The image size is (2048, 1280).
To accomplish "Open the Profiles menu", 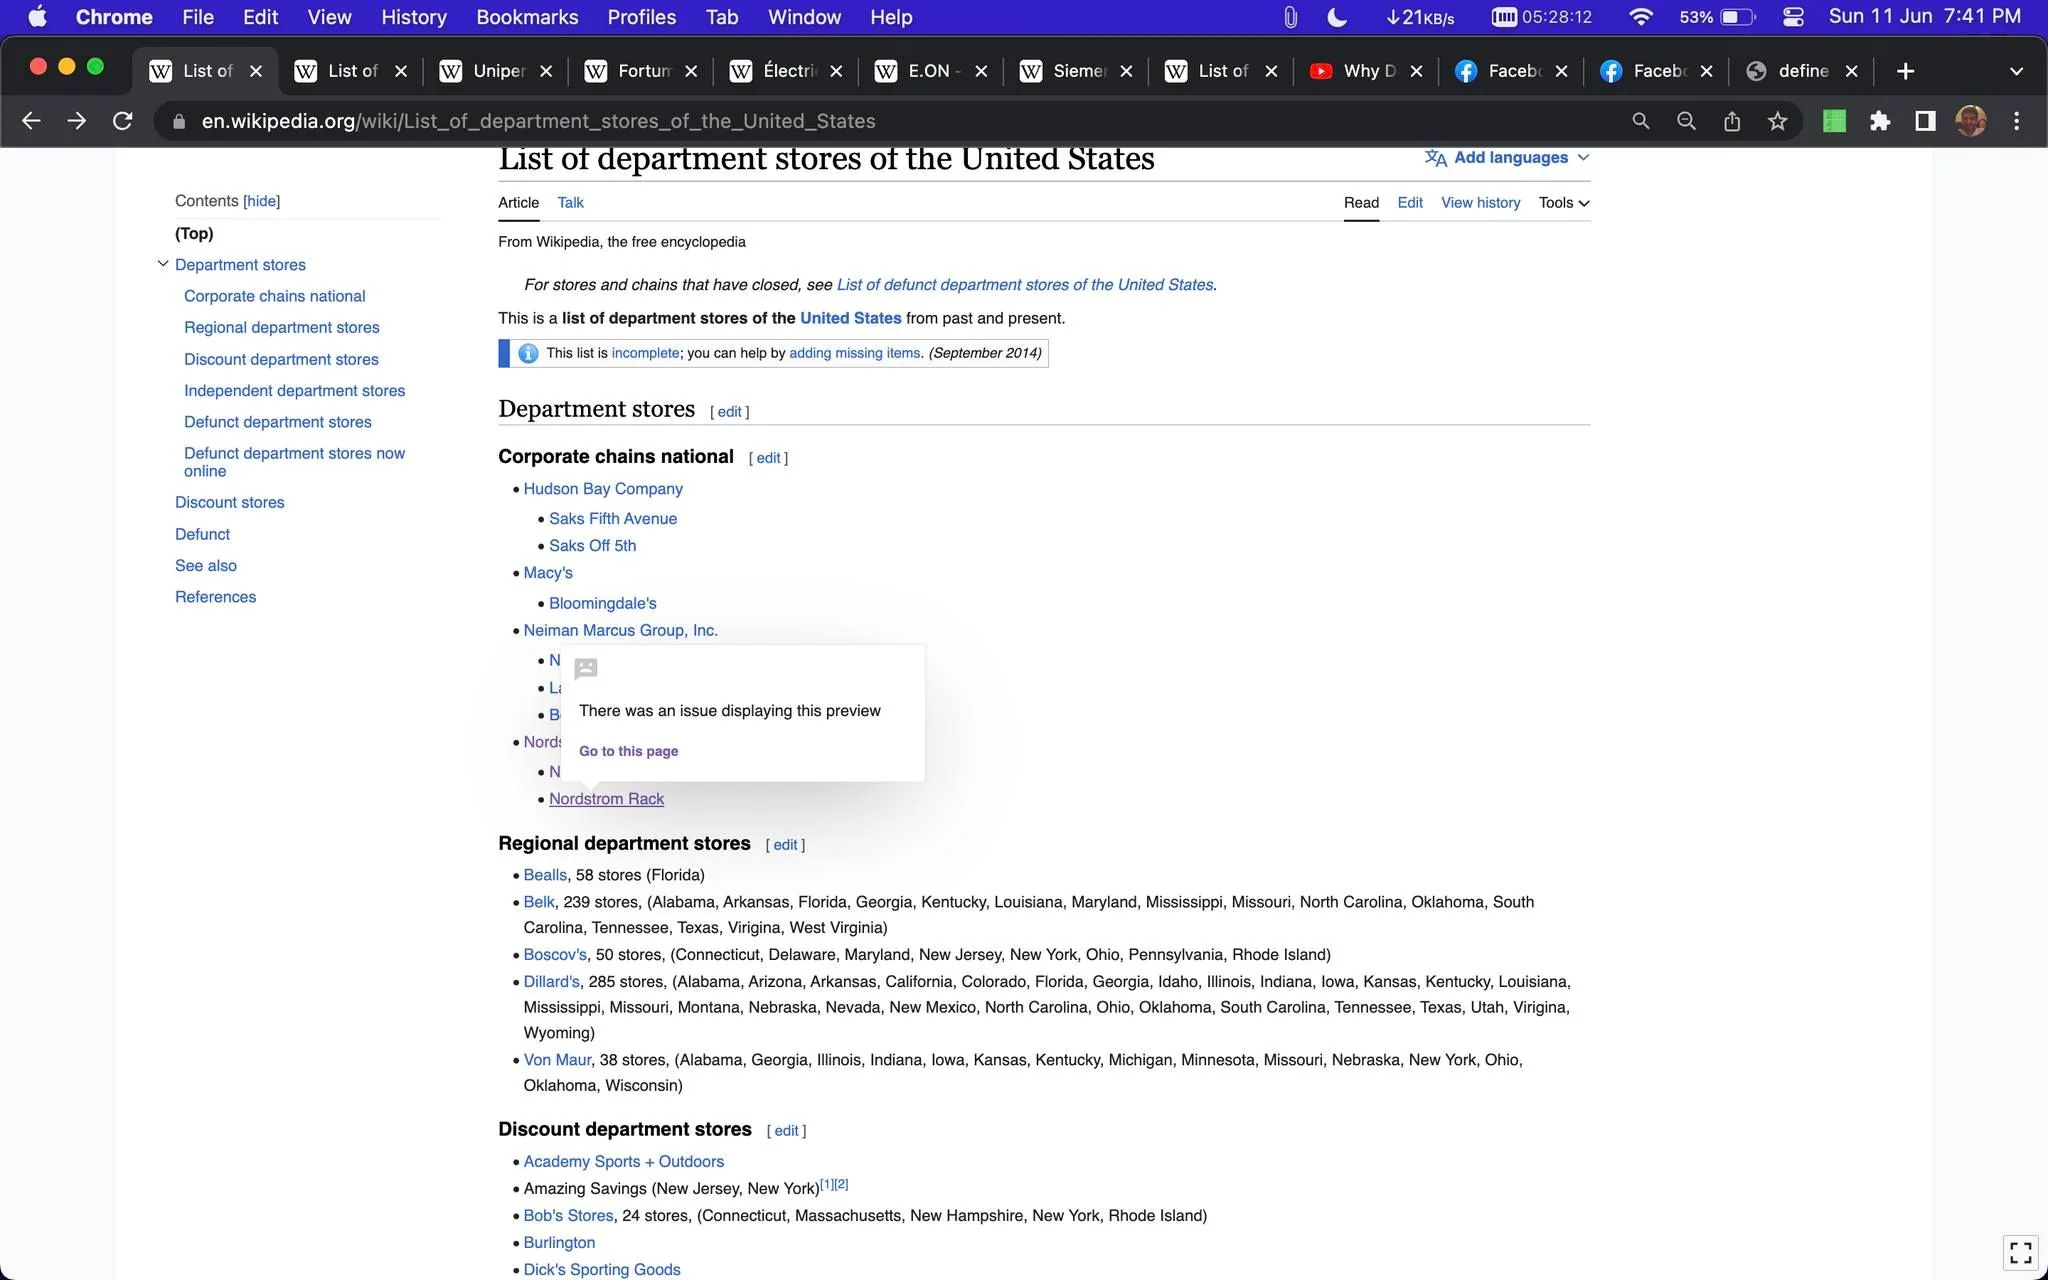I will coord(641,17).
